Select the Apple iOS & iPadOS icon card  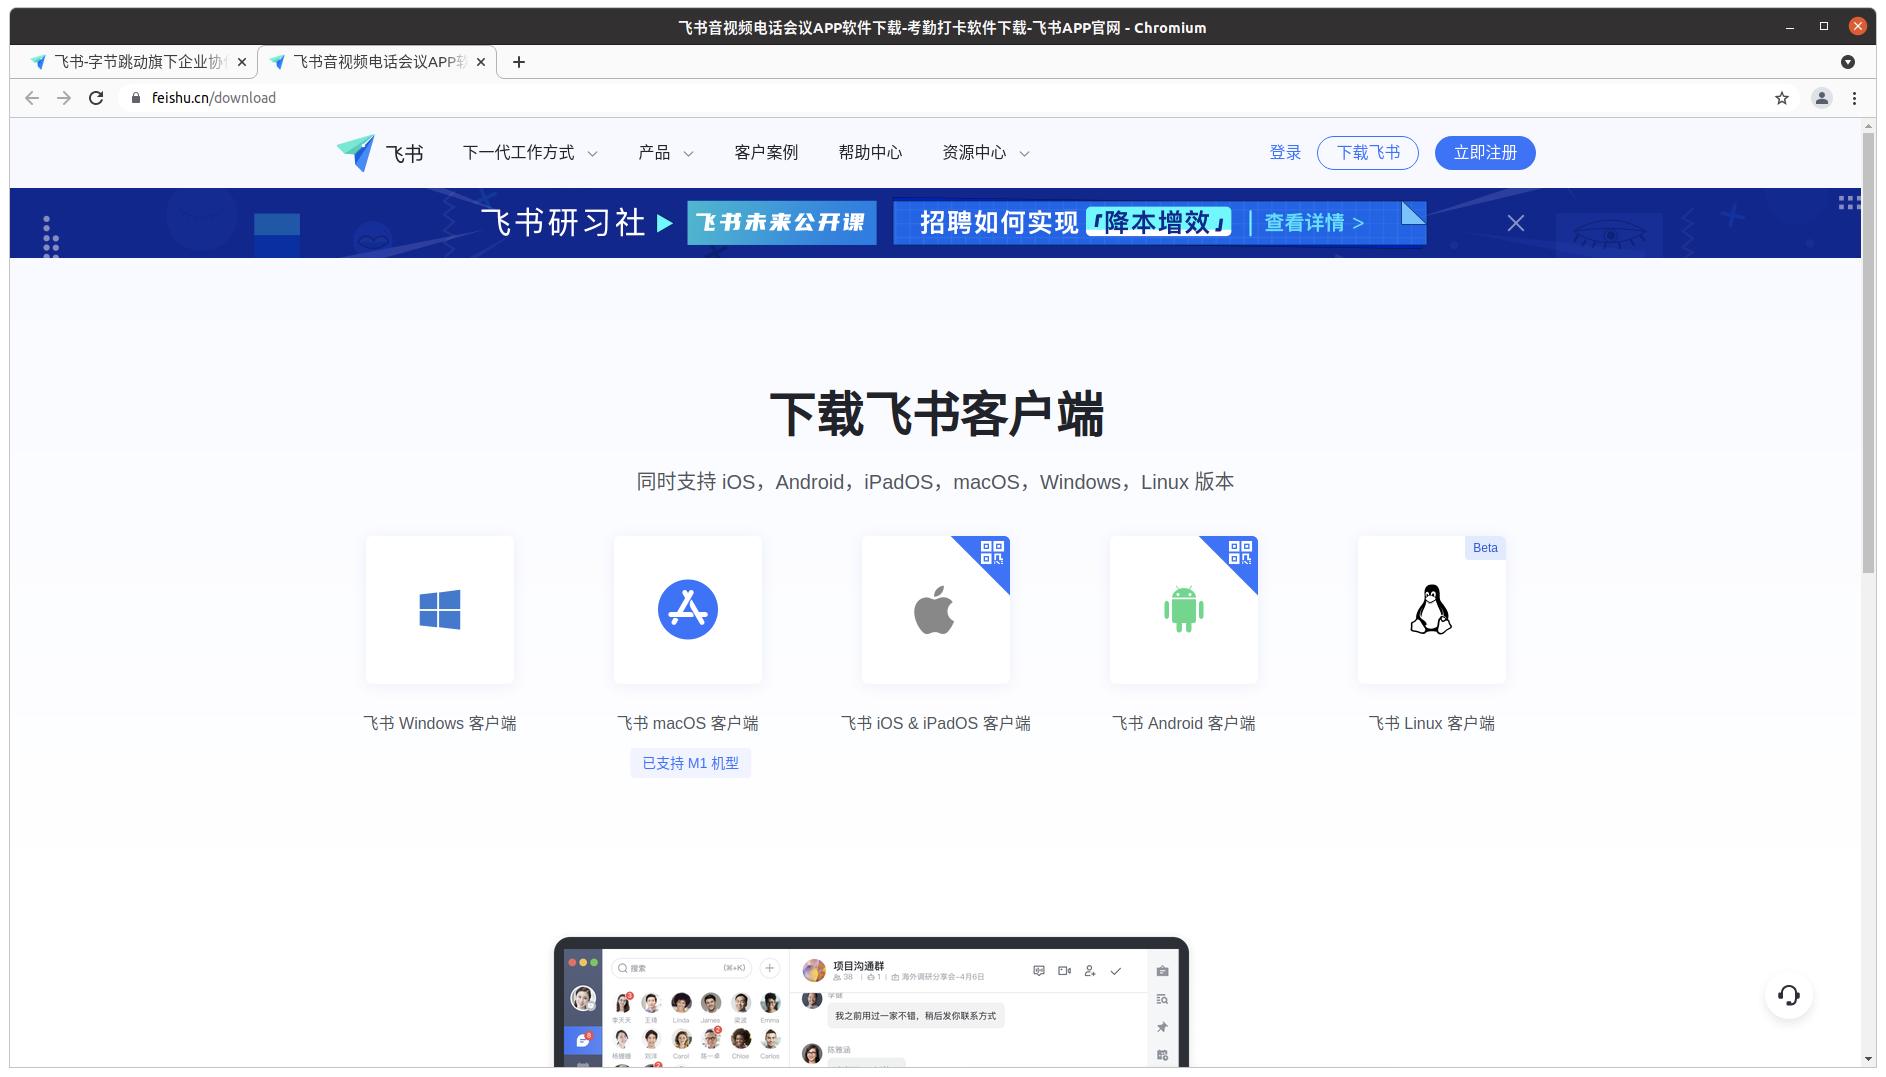coord(936,610)
